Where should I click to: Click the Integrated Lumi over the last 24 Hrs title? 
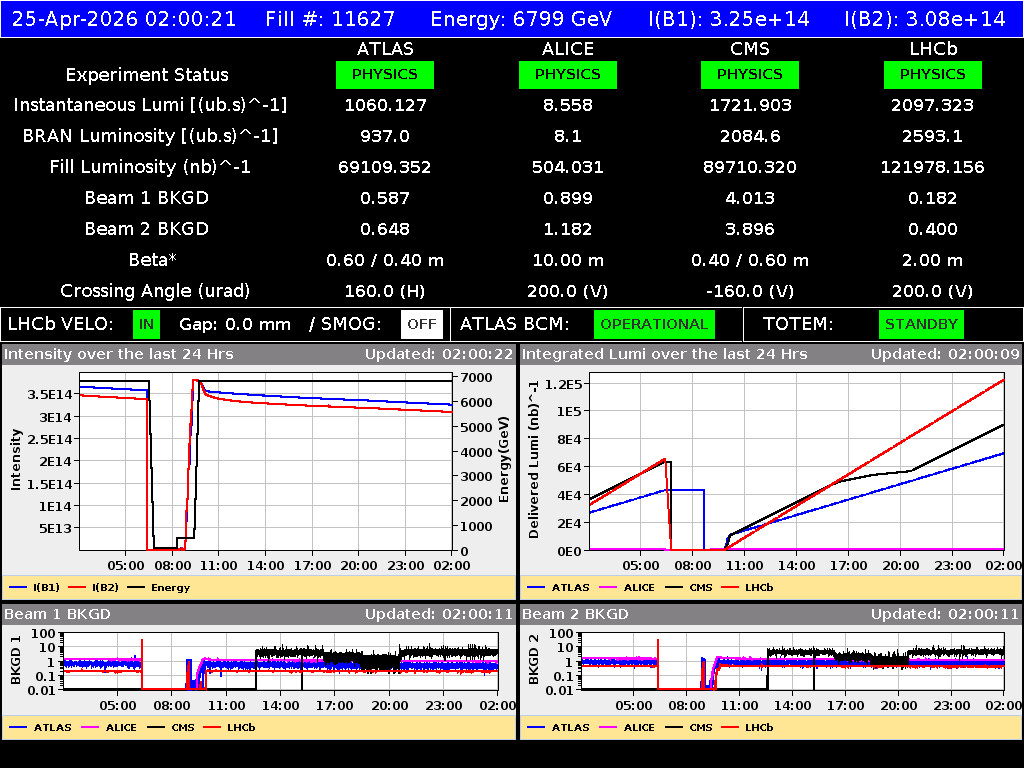(x=665, y=354)
